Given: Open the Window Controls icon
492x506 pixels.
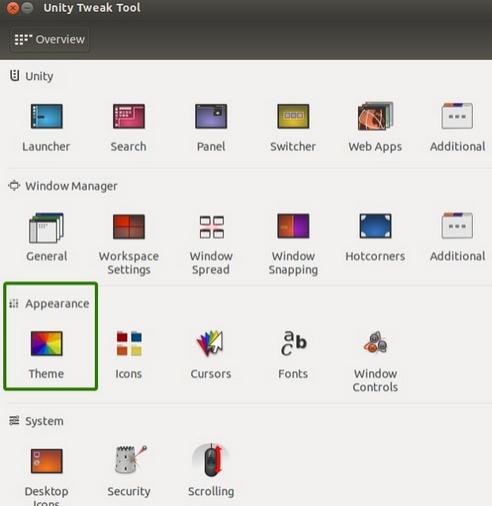Looking at the screenshot, I should pos(376,342).
